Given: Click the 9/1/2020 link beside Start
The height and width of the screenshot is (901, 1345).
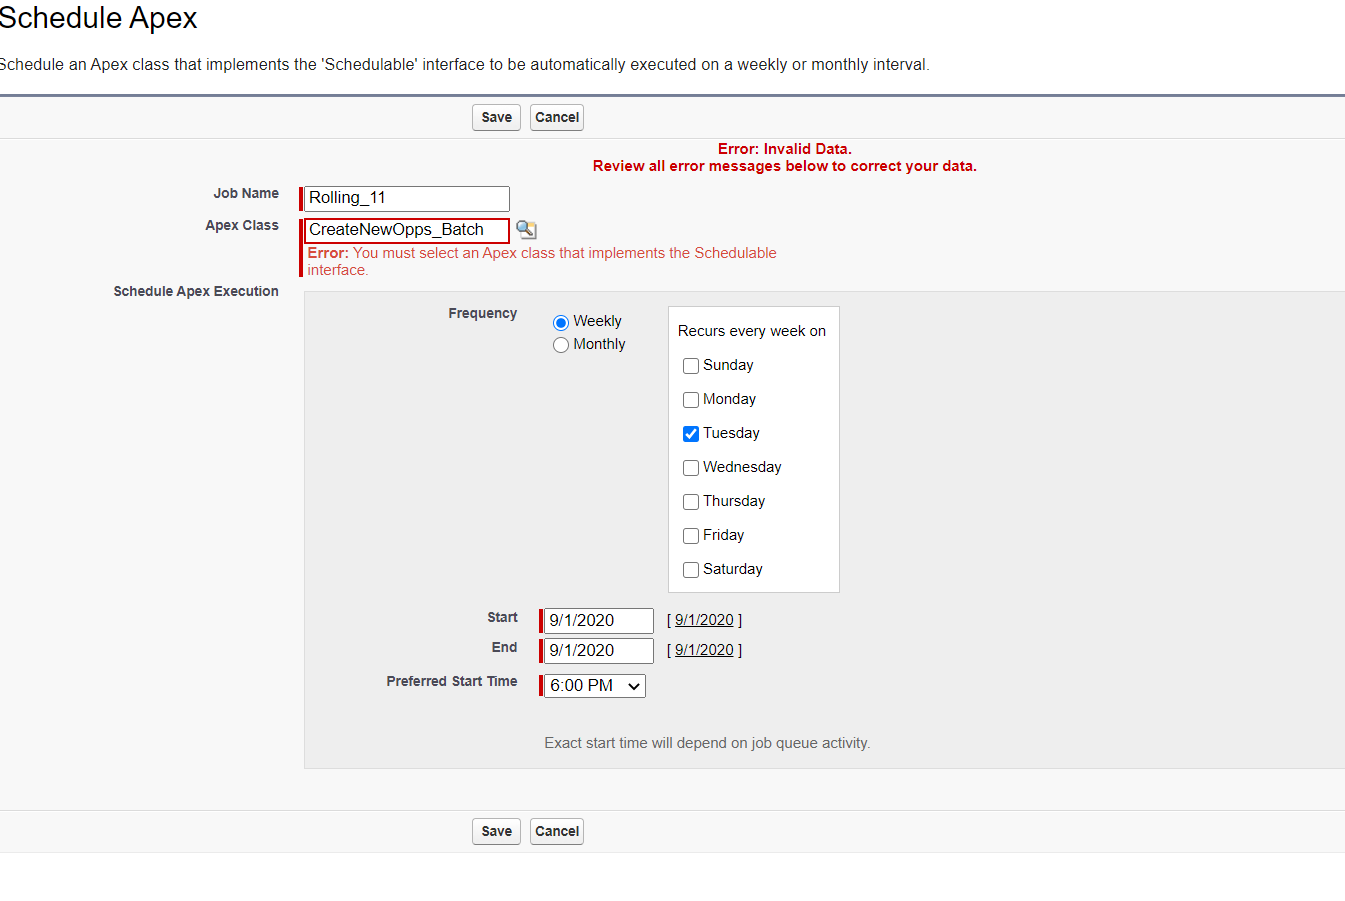Looking at the screenshot, I should click(704, 620).
